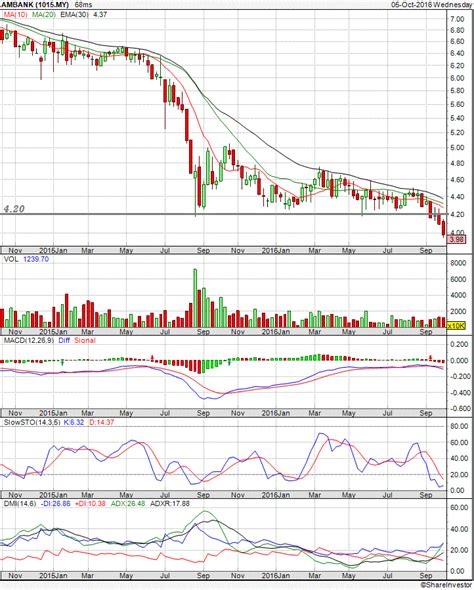
Task: Click 2016Jan on the price chart time axis
Action: pyautogui.click(x=276, y=250)
